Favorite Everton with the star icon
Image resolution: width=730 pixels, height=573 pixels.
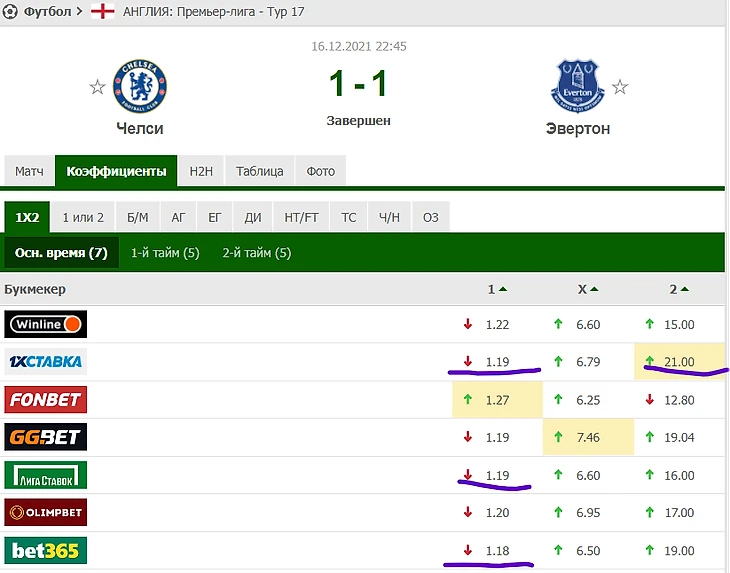620,87
